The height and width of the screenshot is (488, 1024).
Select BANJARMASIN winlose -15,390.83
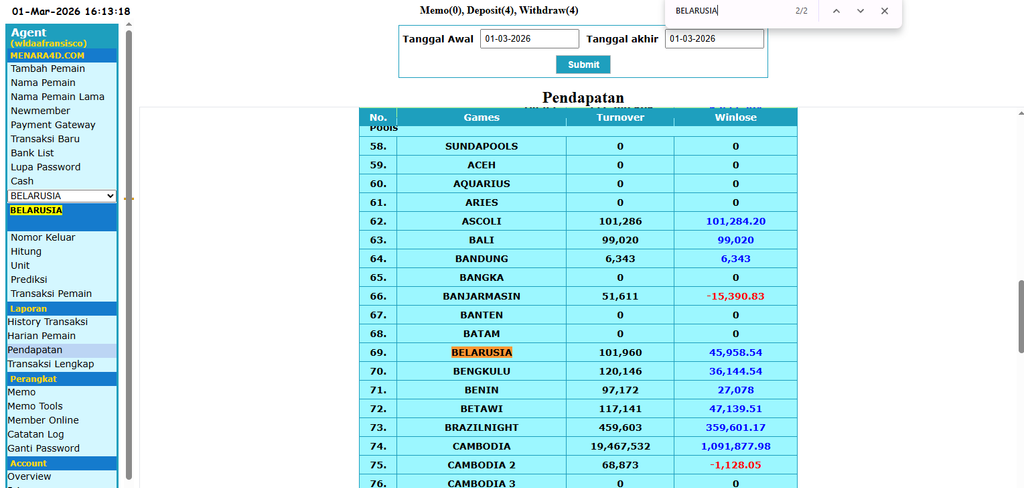[x=735, y=296]
